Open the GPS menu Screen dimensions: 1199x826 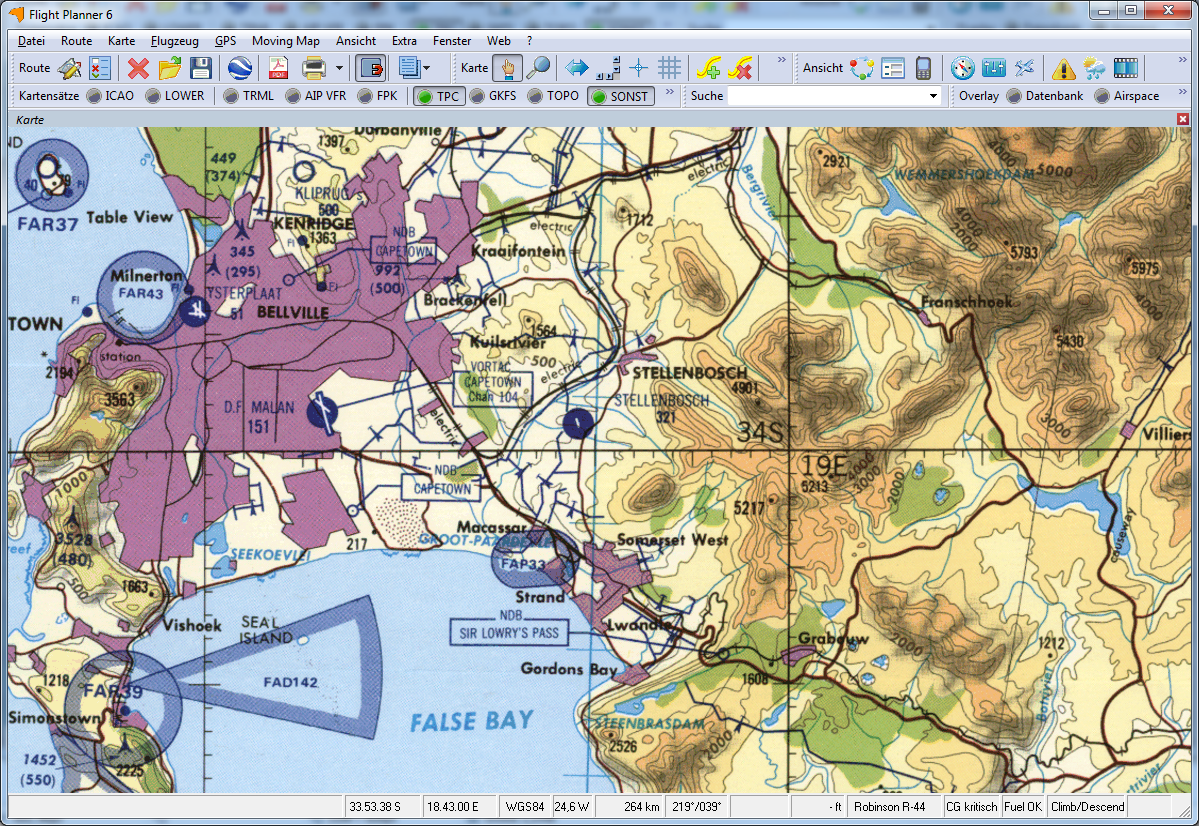point(226,41)
